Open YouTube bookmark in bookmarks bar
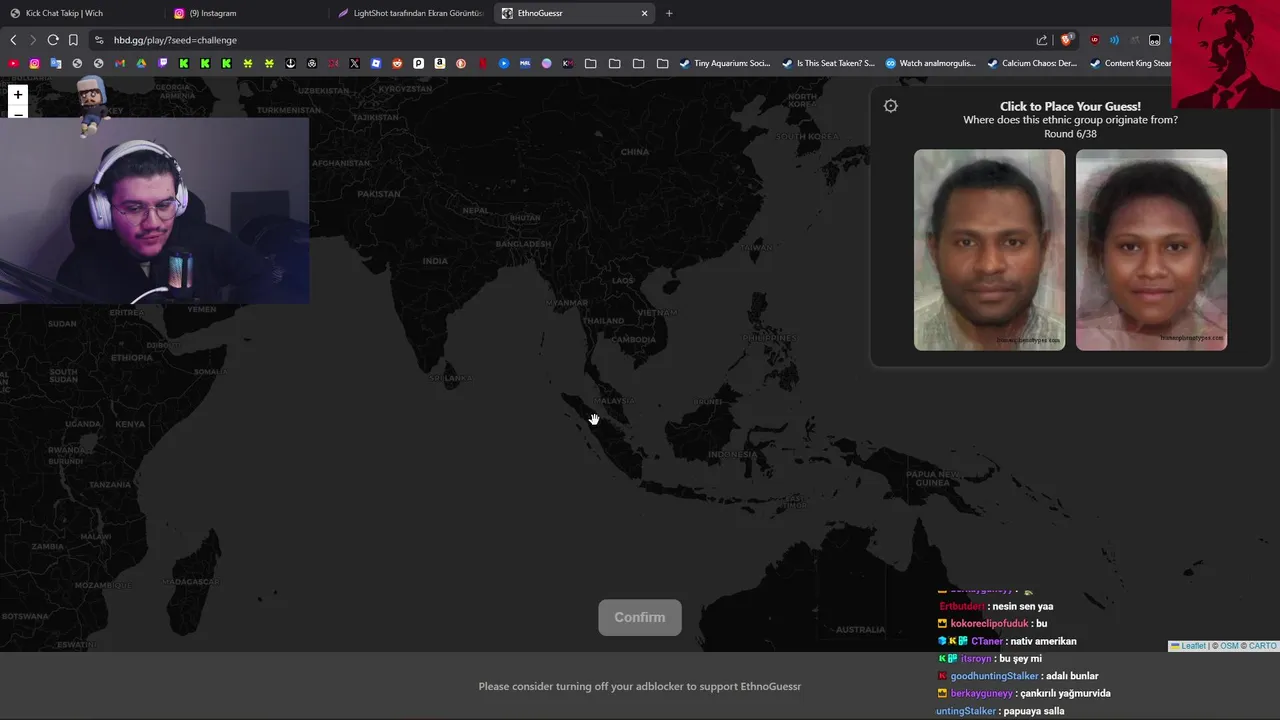 [13, 63]
